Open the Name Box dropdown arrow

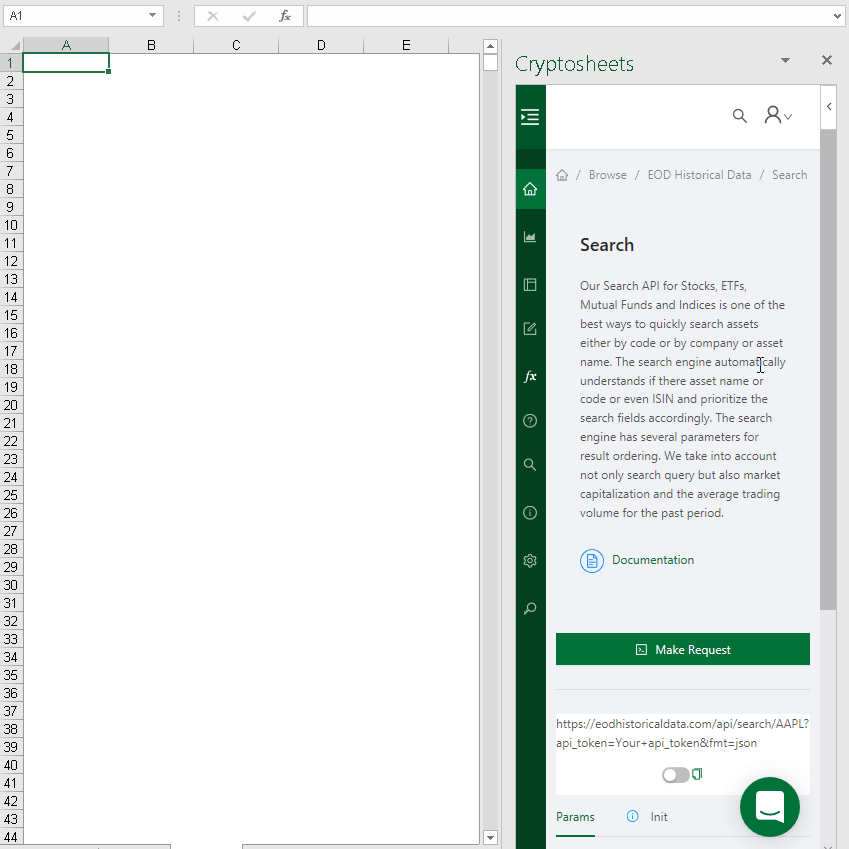click(153, 15)
